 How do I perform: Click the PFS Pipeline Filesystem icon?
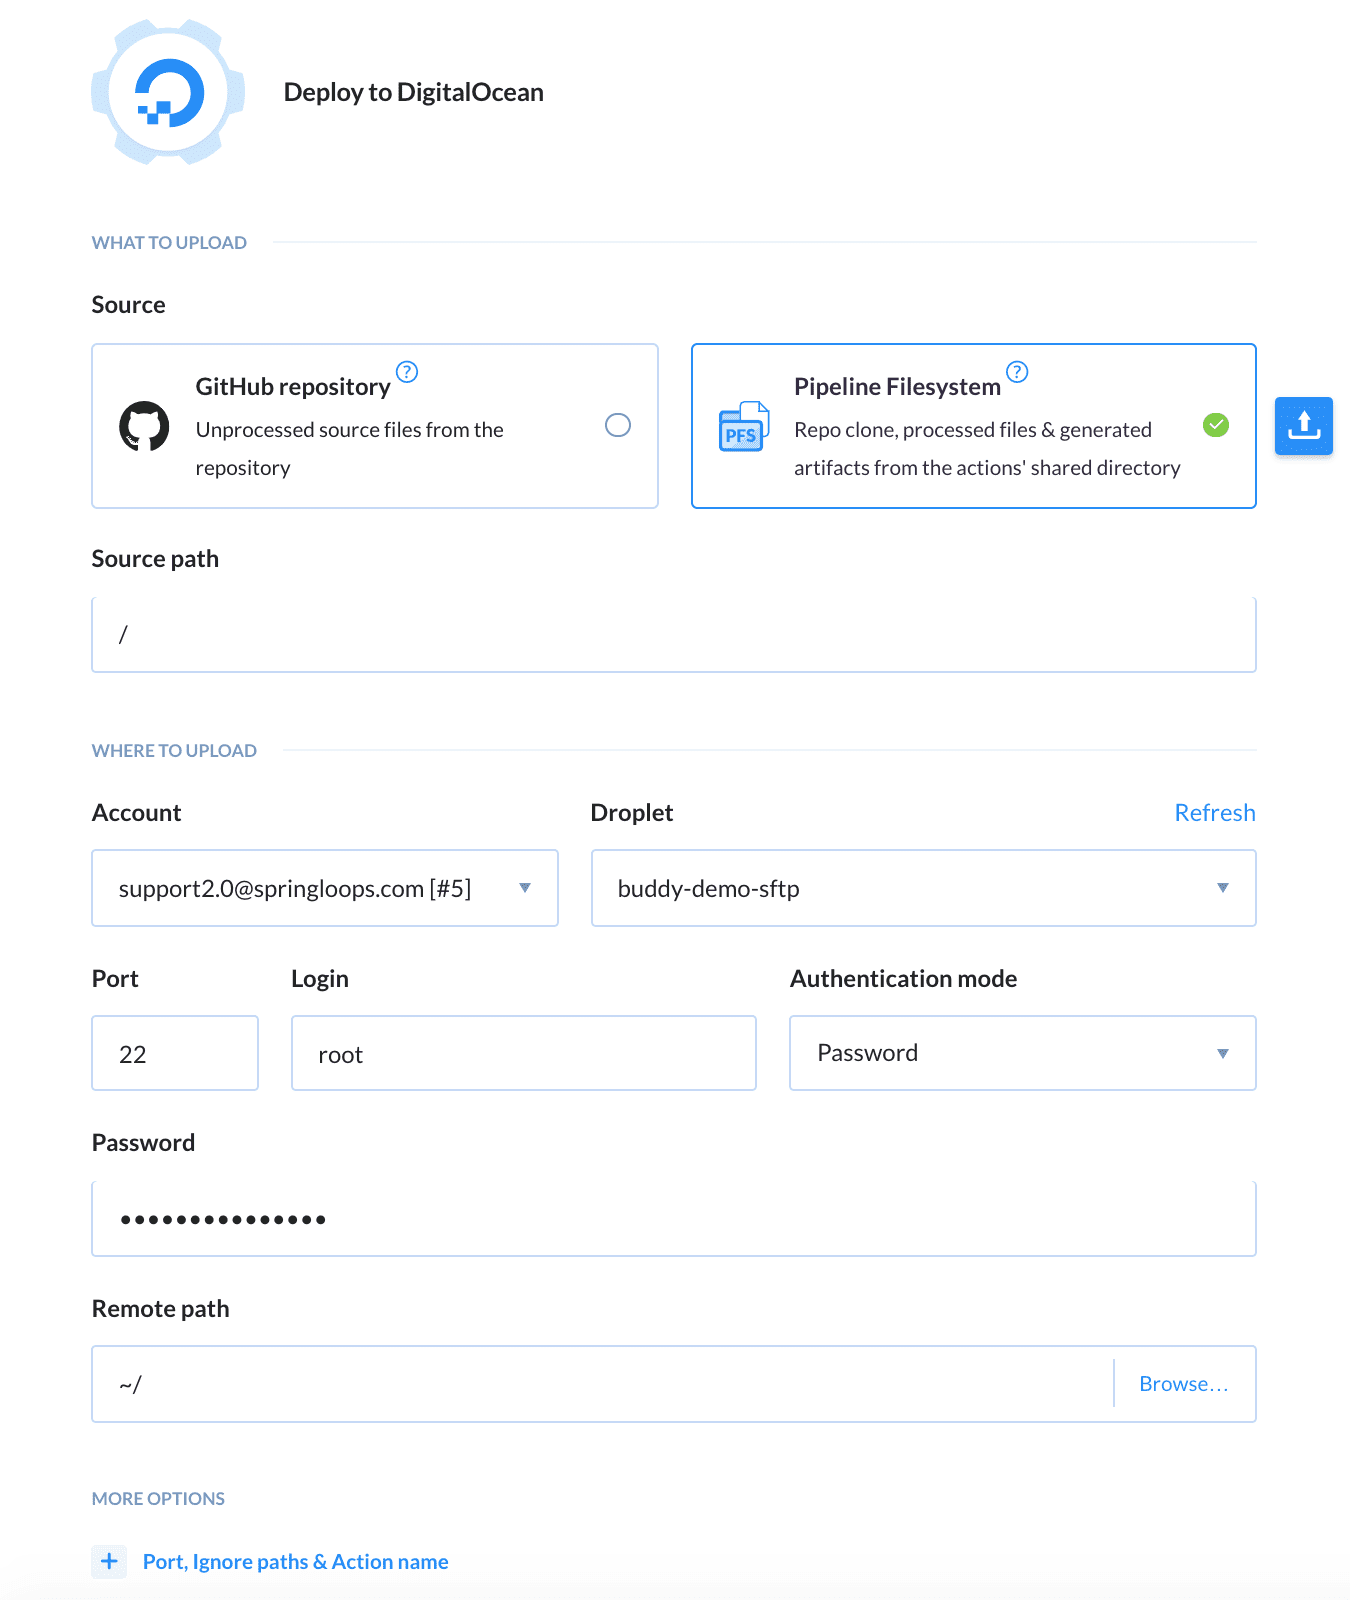(x=744, y=427)
